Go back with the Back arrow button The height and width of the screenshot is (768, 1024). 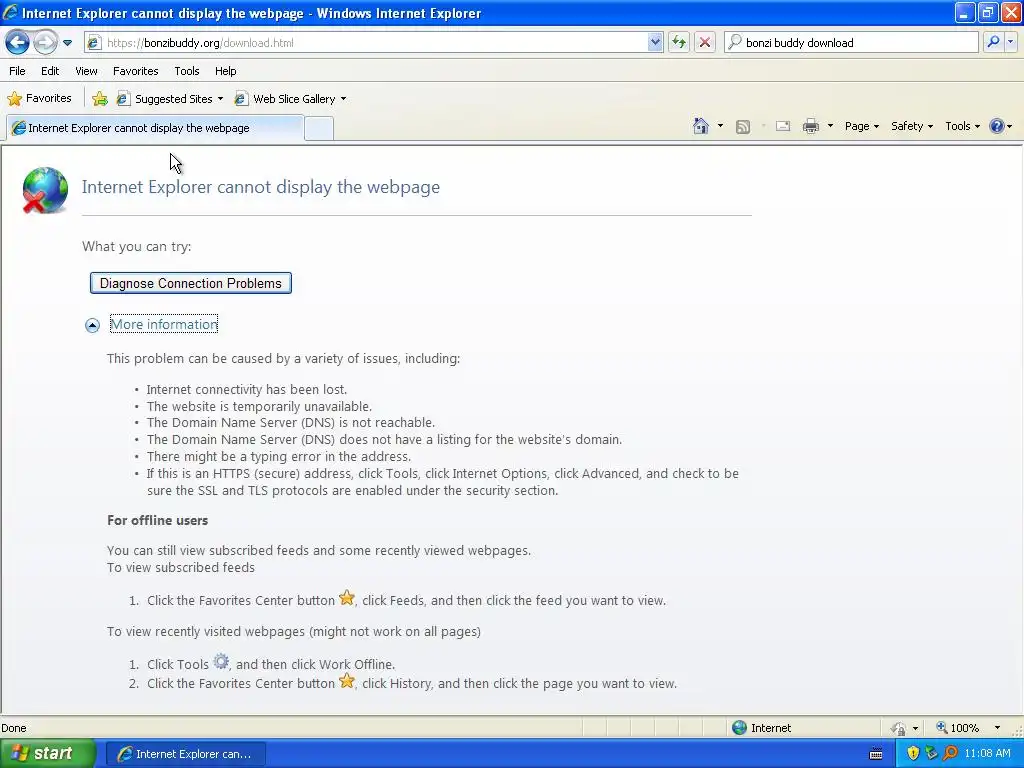[x=18, y=42]
